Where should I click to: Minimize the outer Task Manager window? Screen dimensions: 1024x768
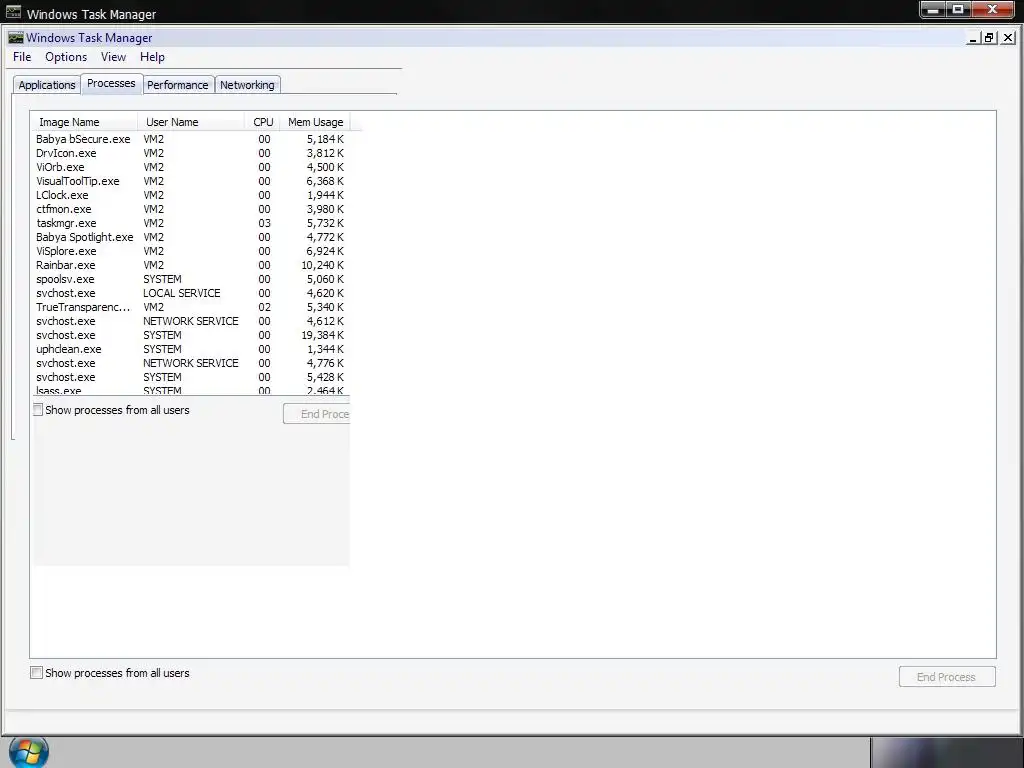pyautogui.click(x=935, y=9)
